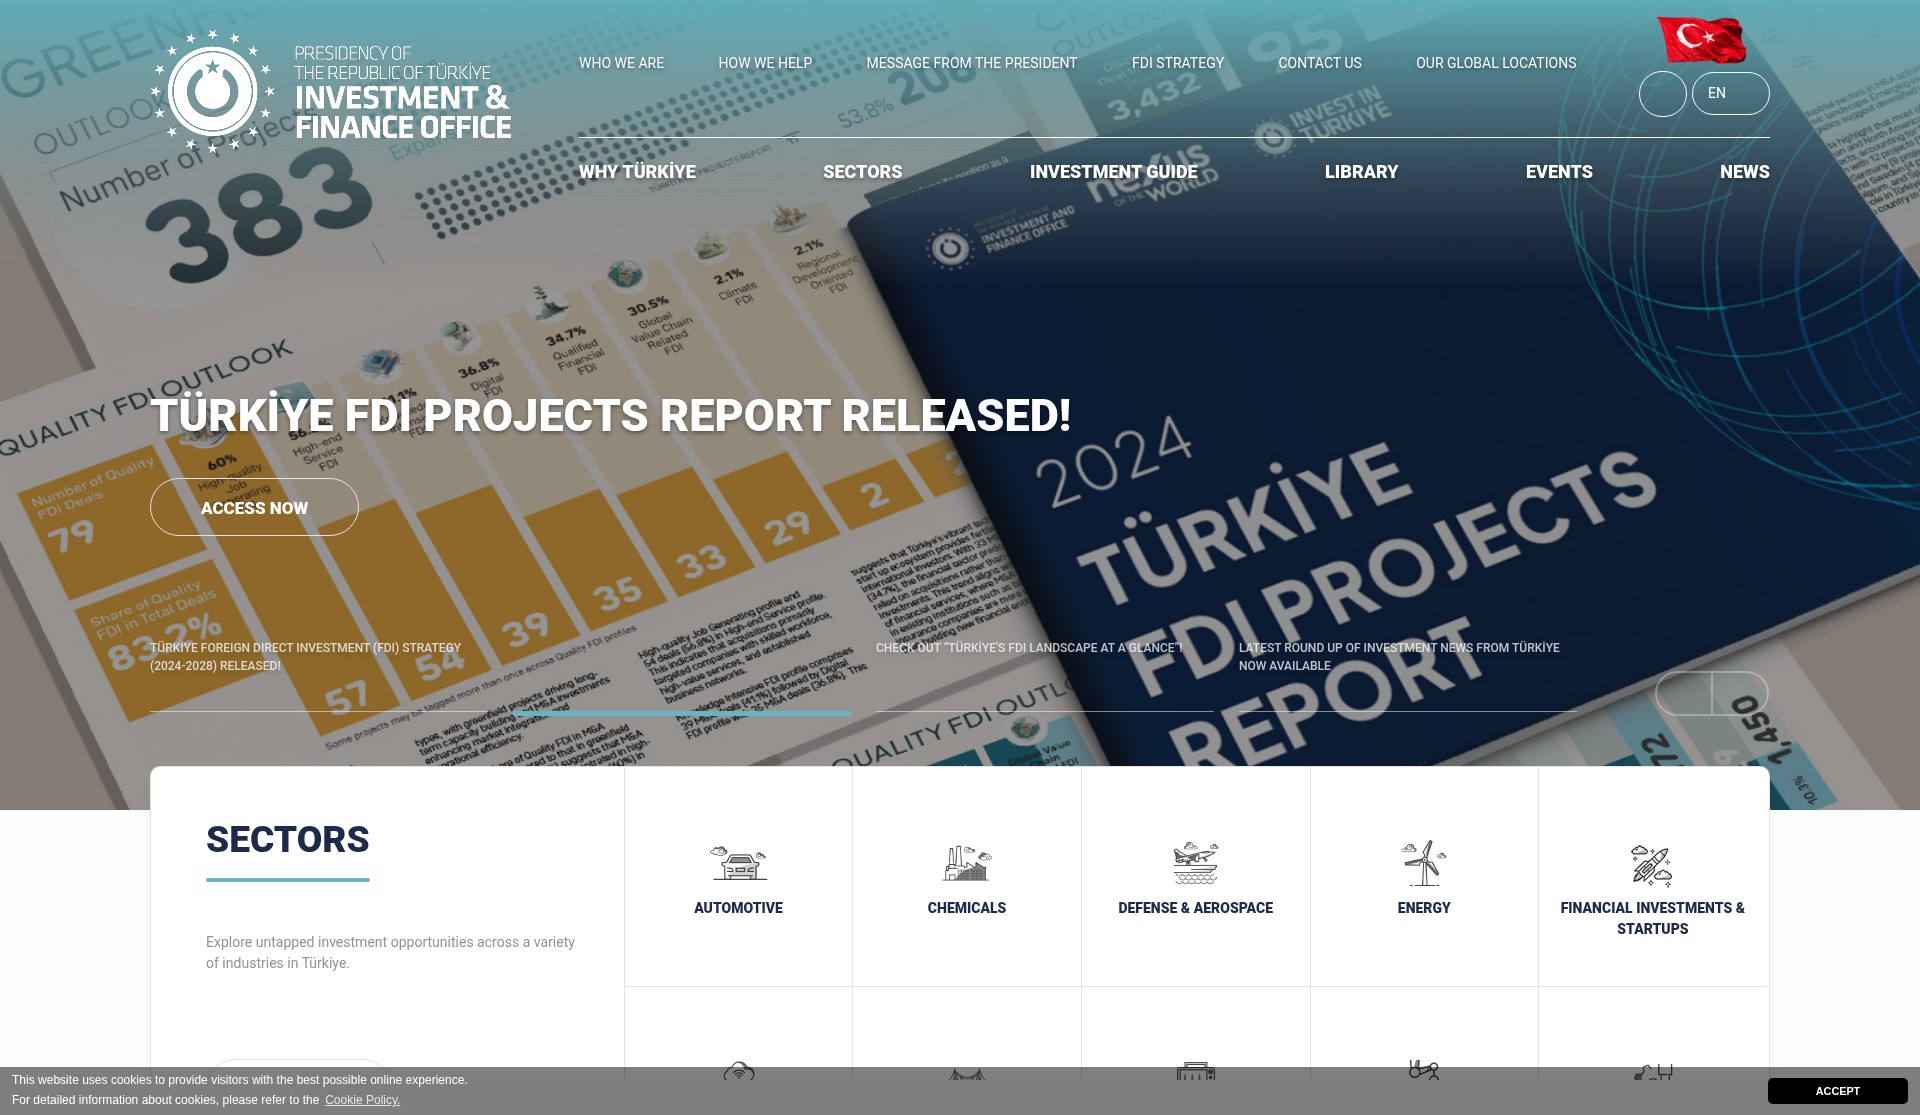
Task: Open the EN language dropdown
Action: click(1731, 94)
